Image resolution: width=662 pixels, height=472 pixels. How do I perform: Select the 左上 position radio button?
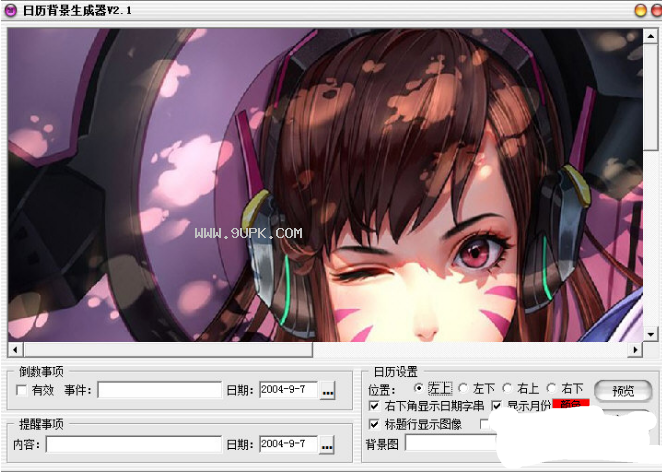[x=418, y=388]
